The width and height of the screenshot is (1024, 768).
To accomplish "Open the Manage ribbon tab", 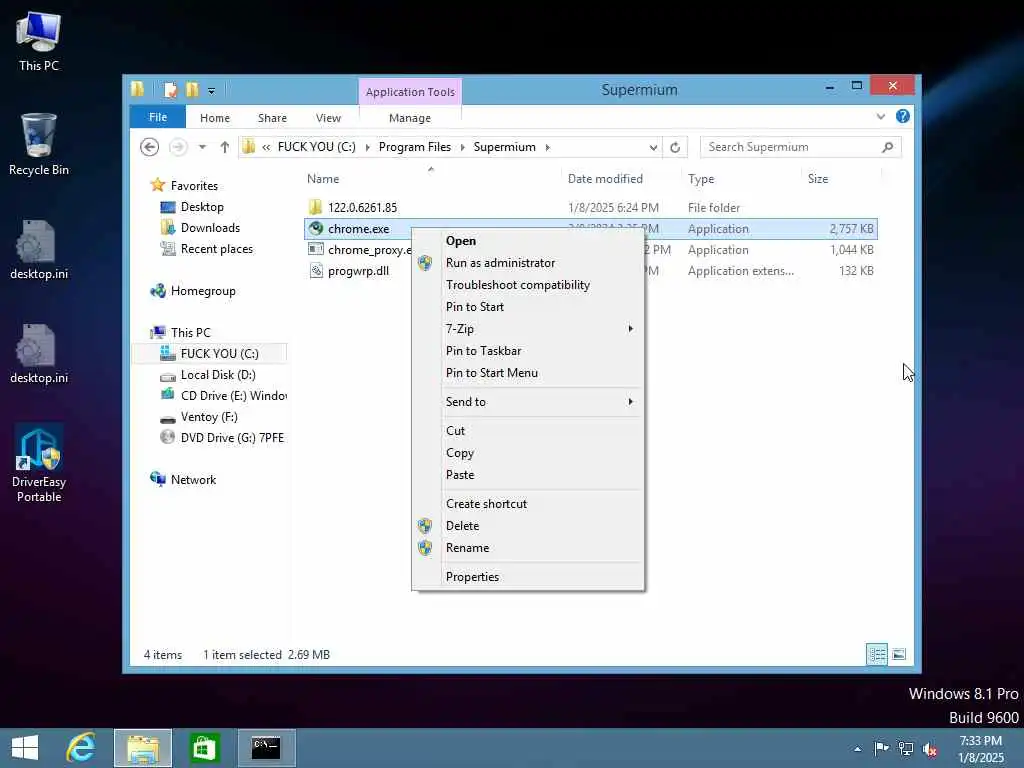I will click(410, 118).
